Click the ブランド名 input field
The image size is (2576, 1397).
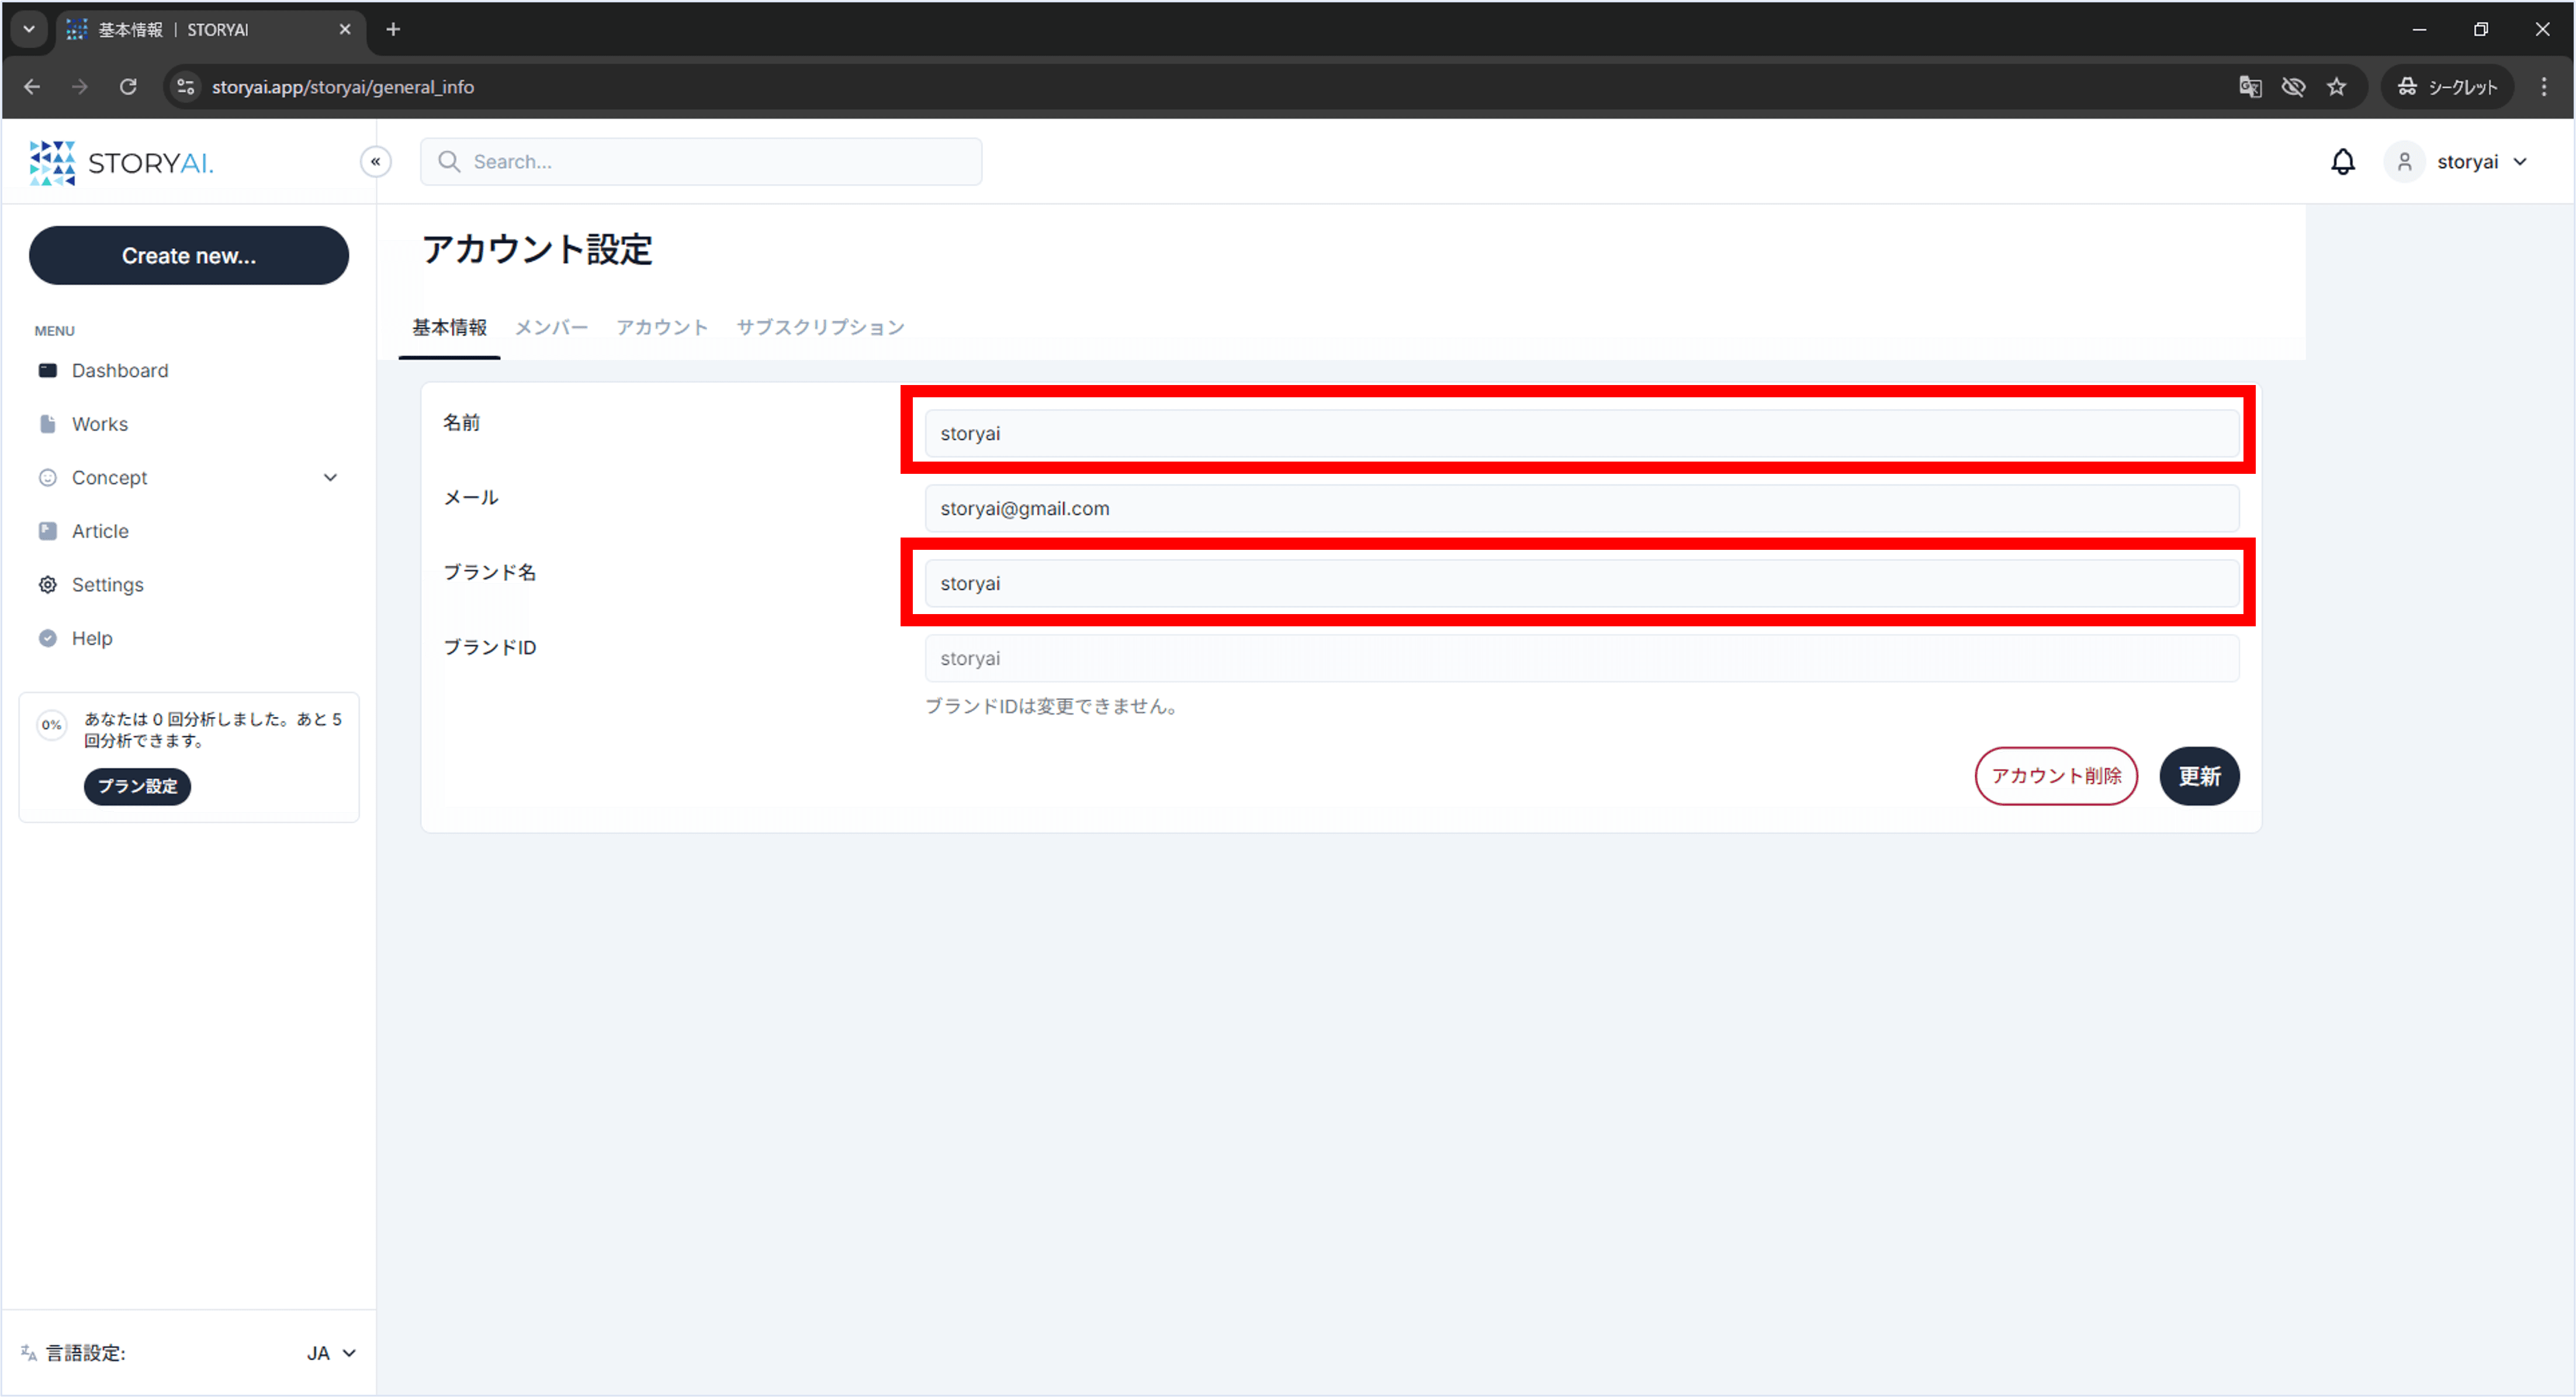click(x=1581, y=583)
